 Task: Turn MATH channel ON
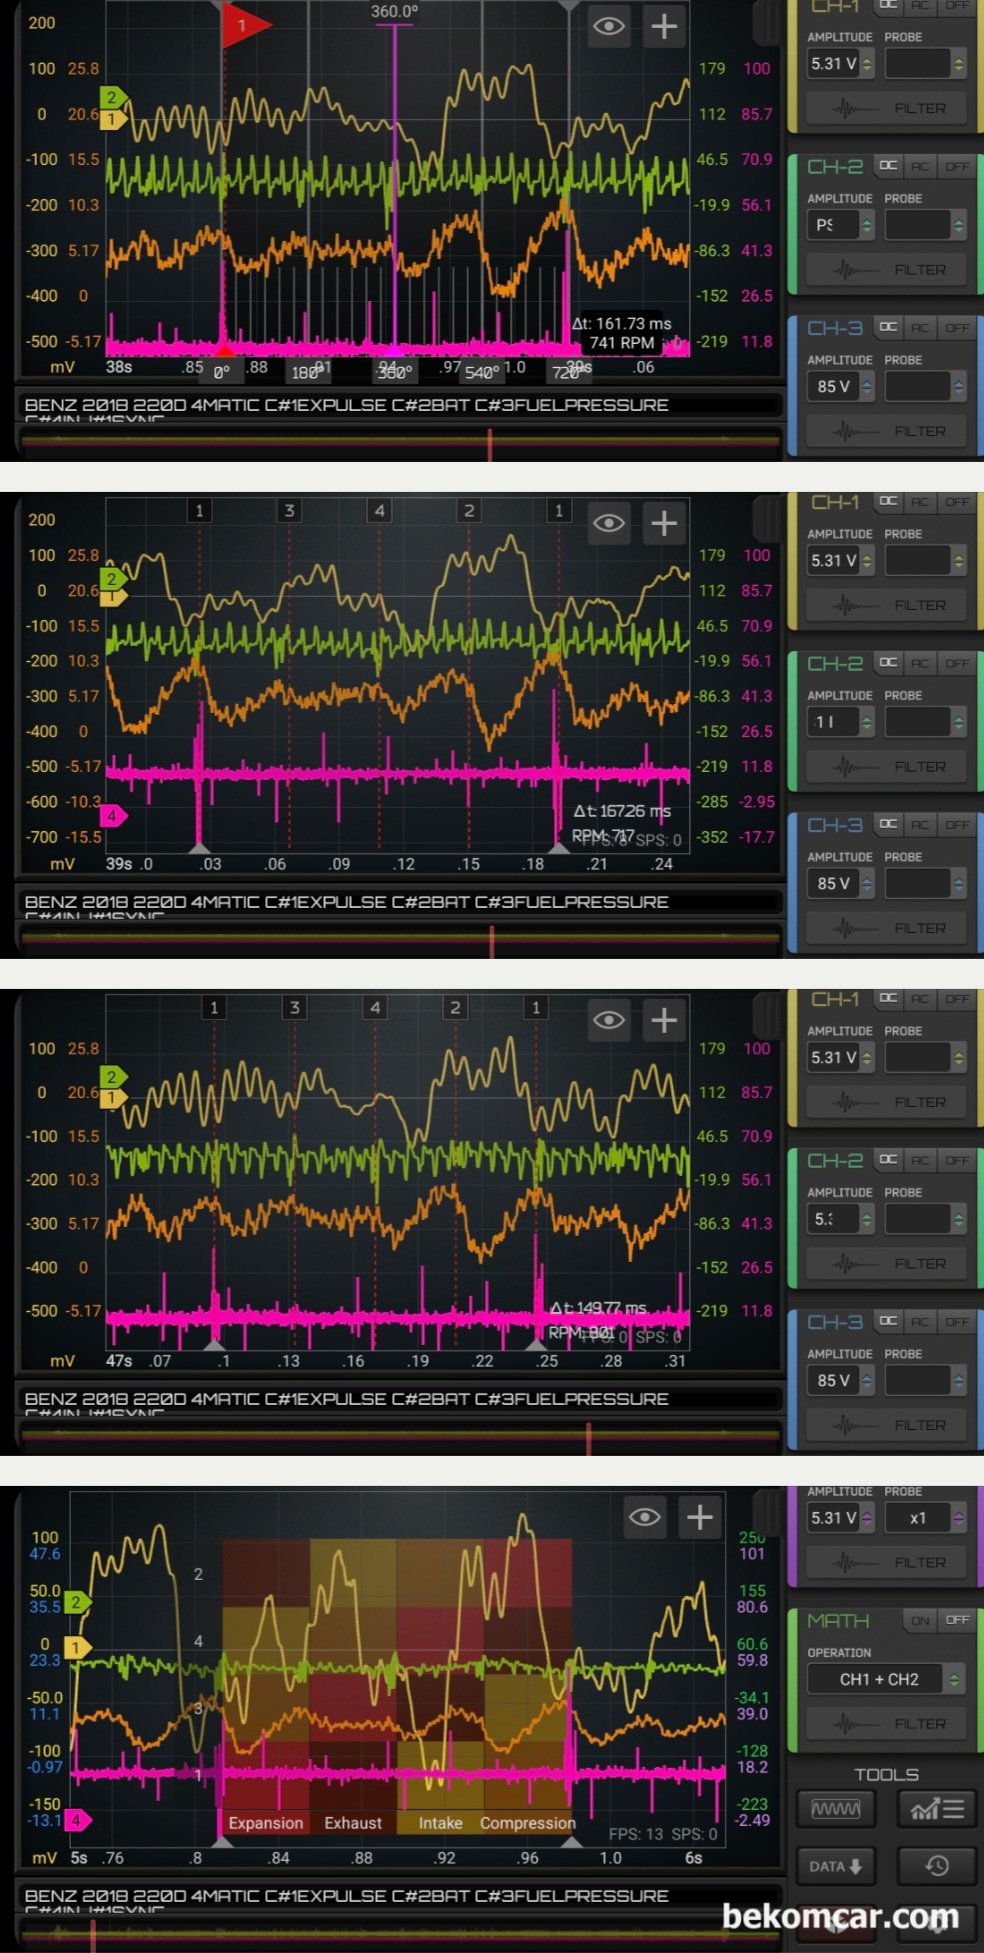pyautogui.click(x=920, y=1620)
